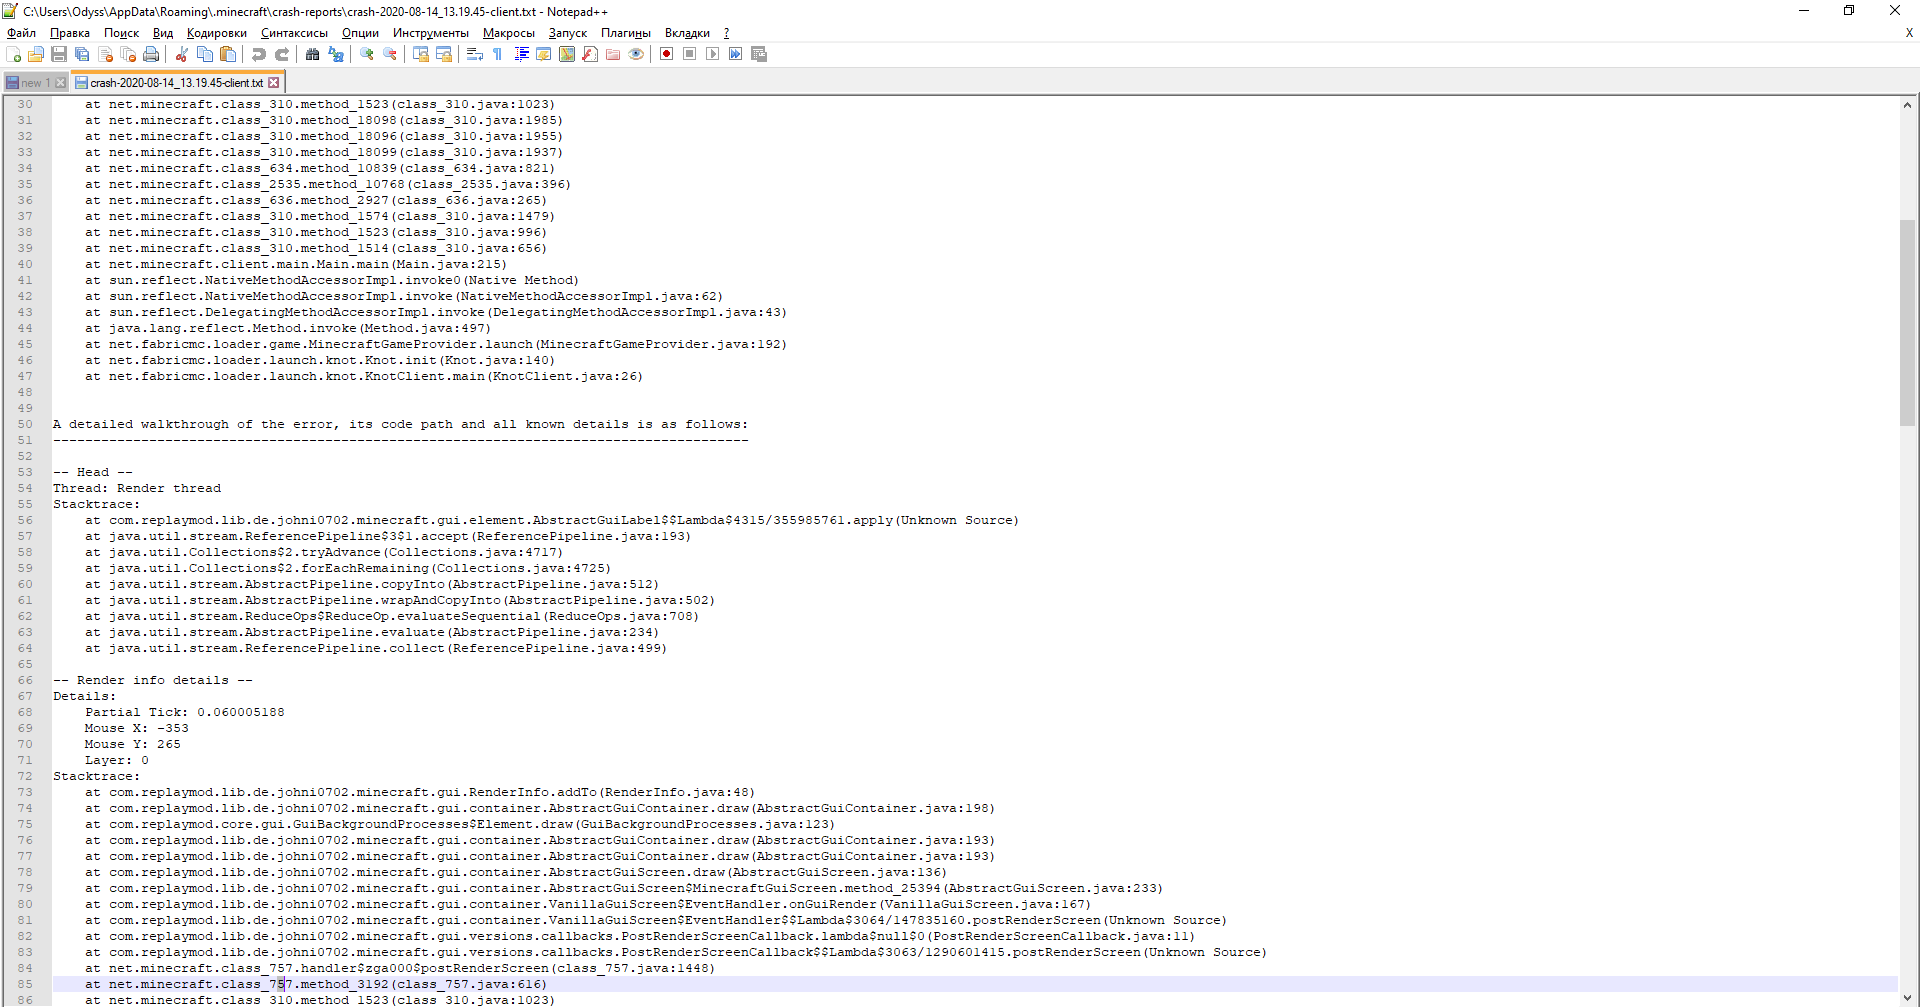Click the "Thread: Render thread" line

tap(137, 488)
